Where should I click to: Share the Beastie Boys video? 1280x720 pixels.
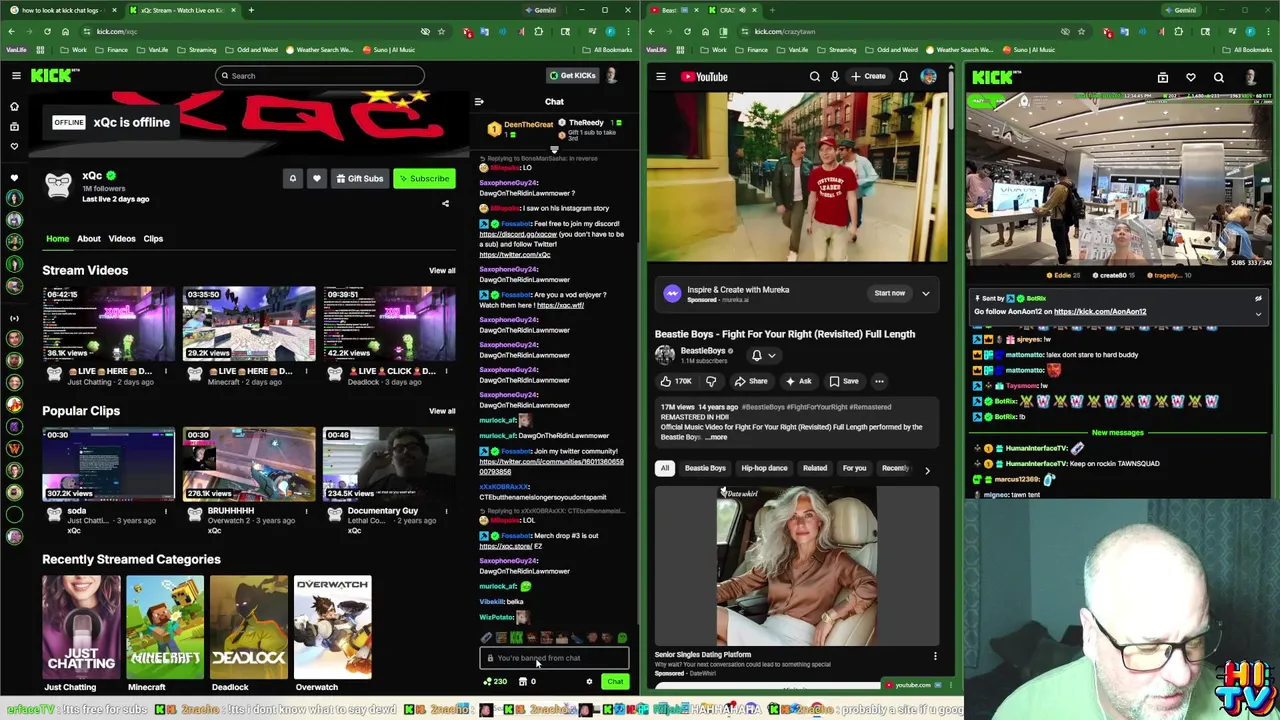click(x=751, y=381)
